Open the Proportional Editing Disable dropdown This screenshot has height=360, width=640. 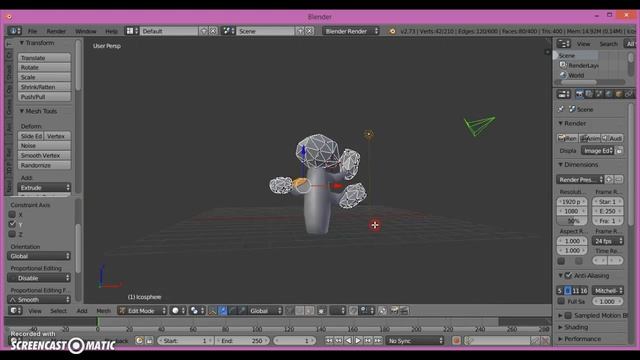pyautogui.click(x=39, y=278)
